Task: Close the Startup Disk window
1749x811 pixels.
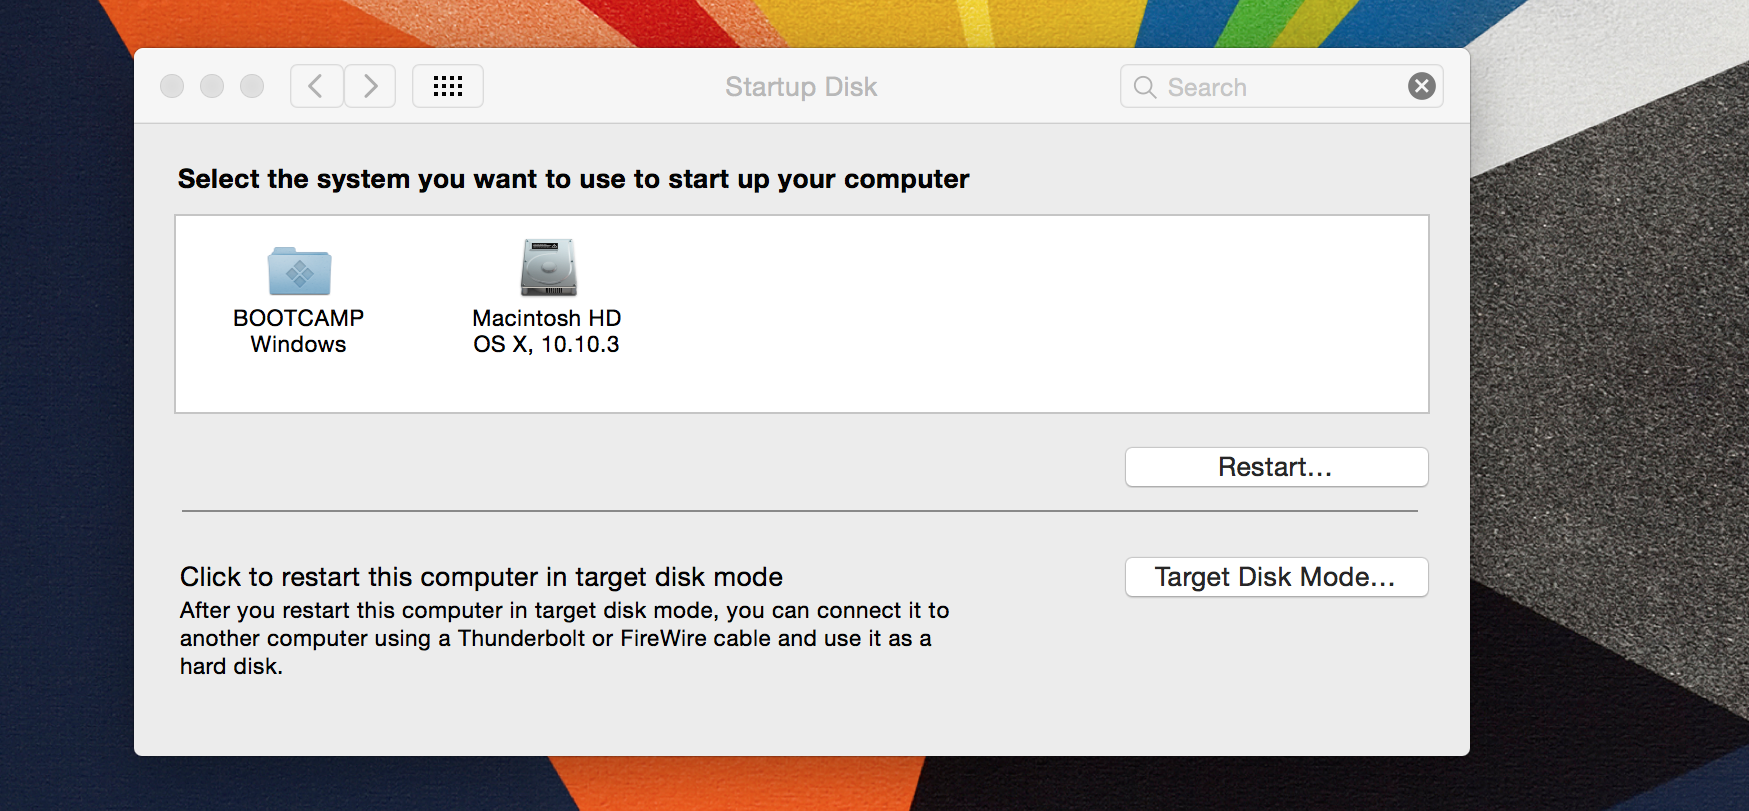Action: coord(172,86)
